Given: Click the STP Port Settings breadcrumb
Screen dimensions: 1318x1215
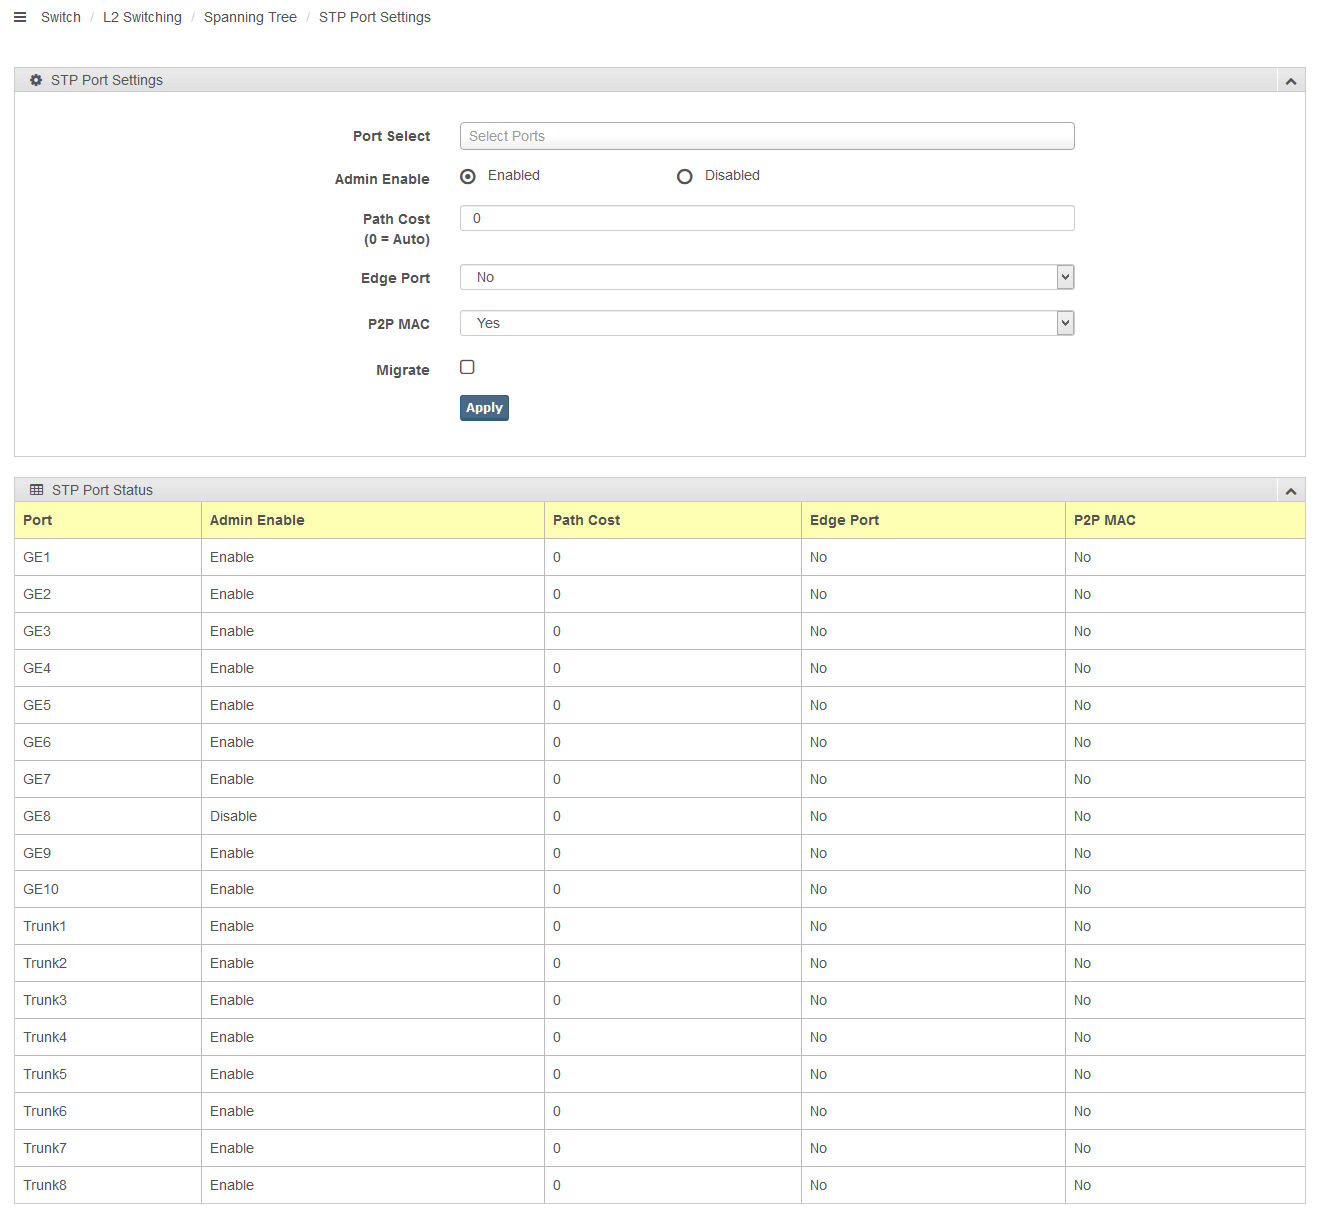Looking at the screenshot, I should pyautogui.click(x=375, y=17).
